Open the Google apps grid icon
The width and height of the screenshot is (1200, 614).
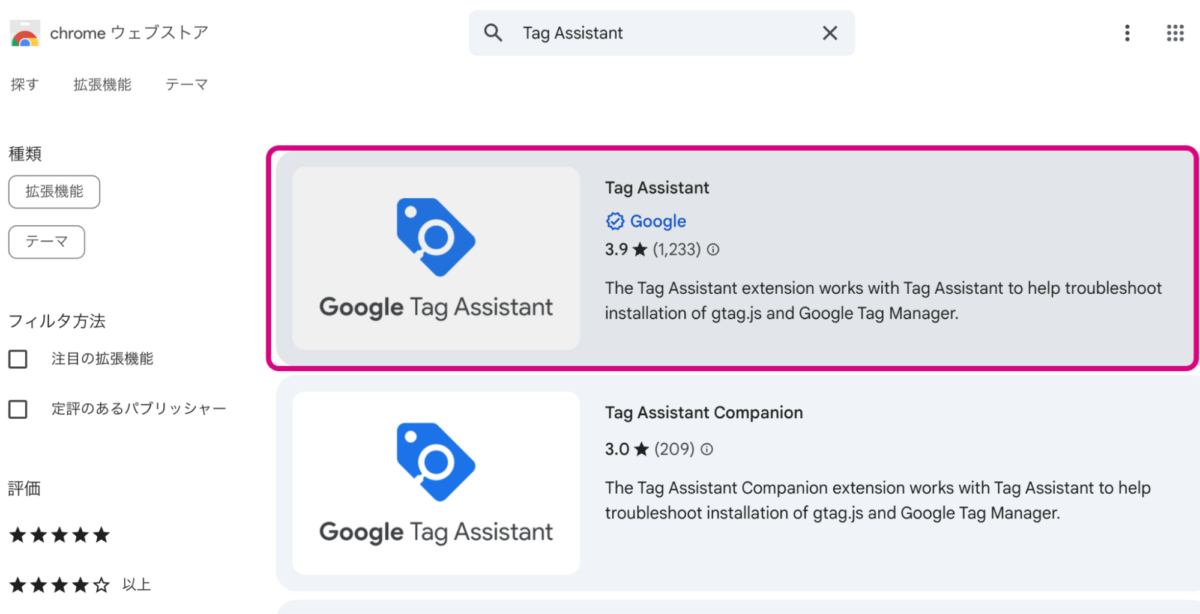[x=1175, y=33]
